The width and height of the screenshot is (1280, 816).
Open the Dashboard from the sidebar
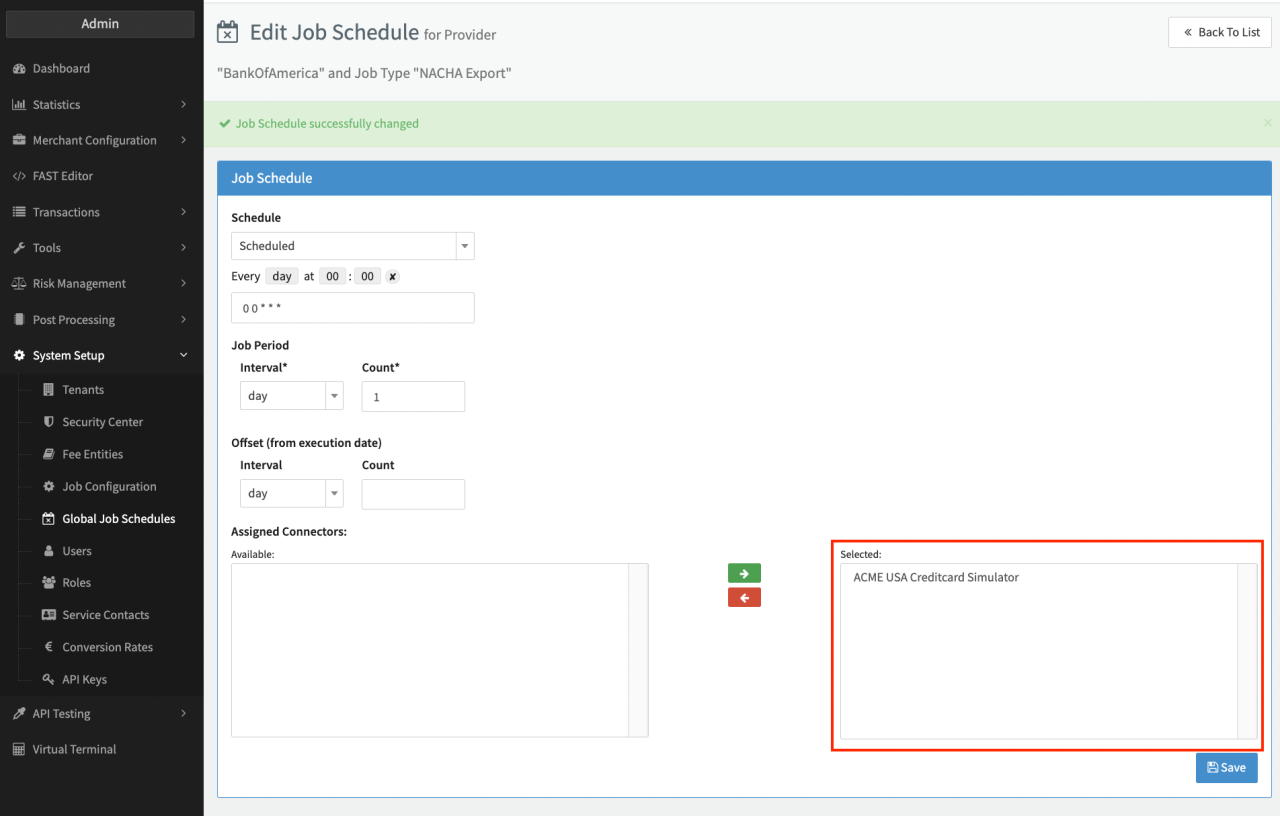click(x=61, y=69)
